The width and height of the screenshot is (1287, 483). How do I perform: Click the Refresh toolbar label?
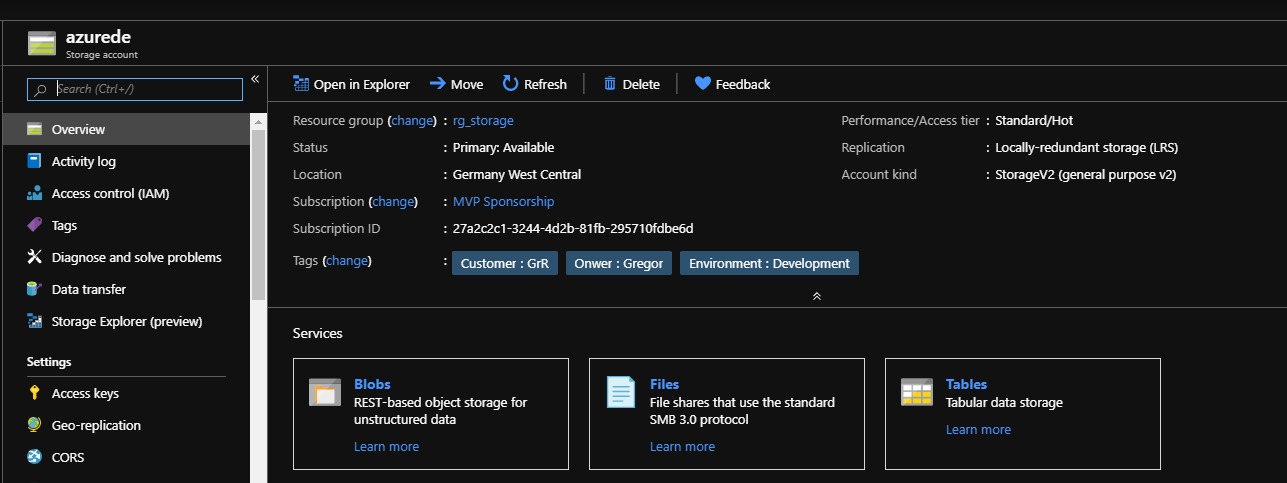tap(545, 84)
